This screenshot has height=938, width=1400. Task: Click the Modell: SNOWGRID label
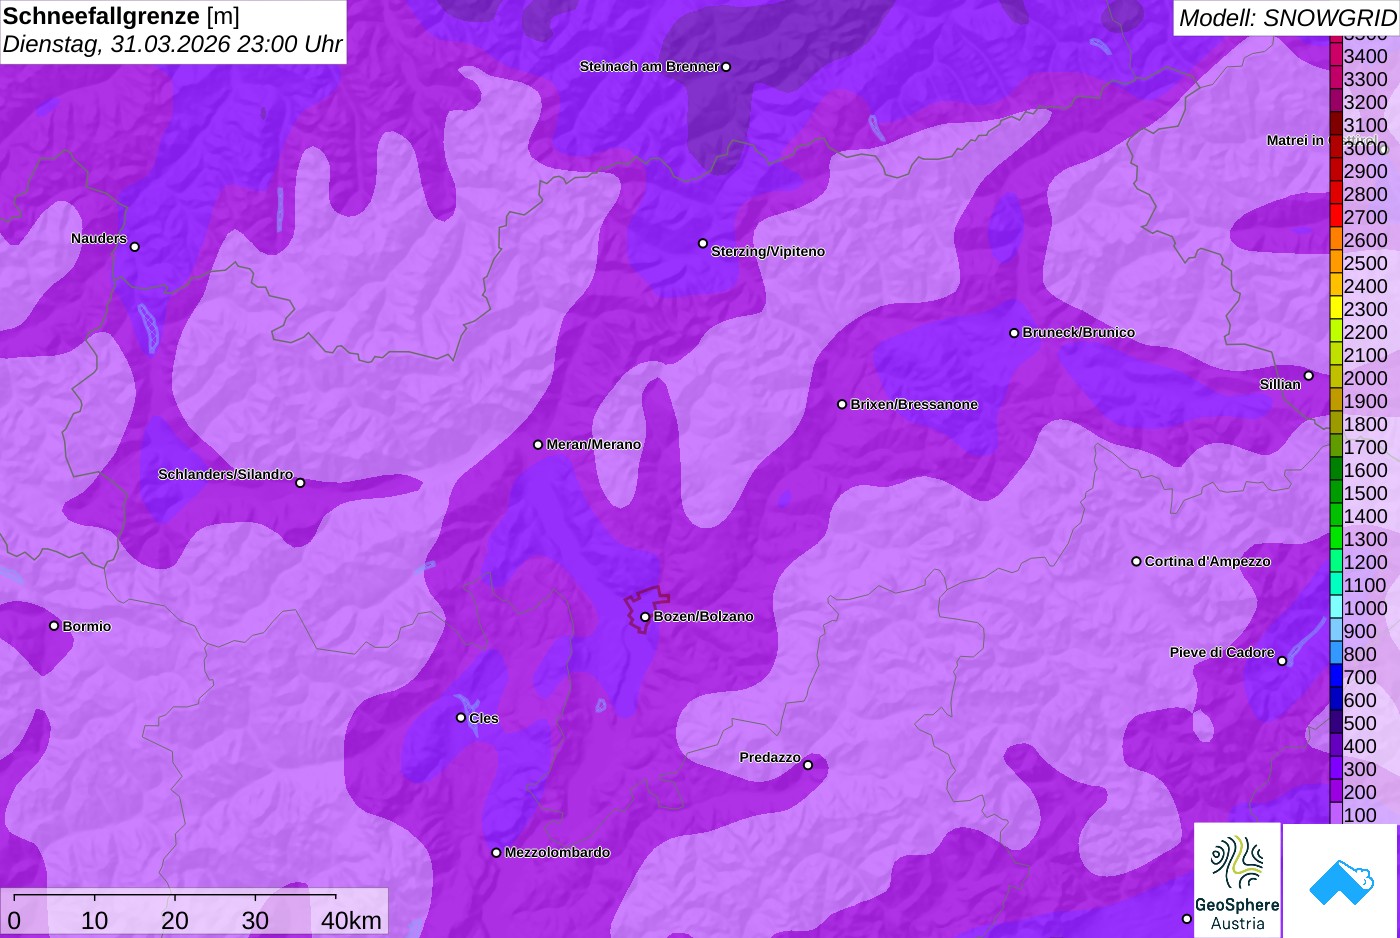pyautogui.click(x=1287, y=18)
